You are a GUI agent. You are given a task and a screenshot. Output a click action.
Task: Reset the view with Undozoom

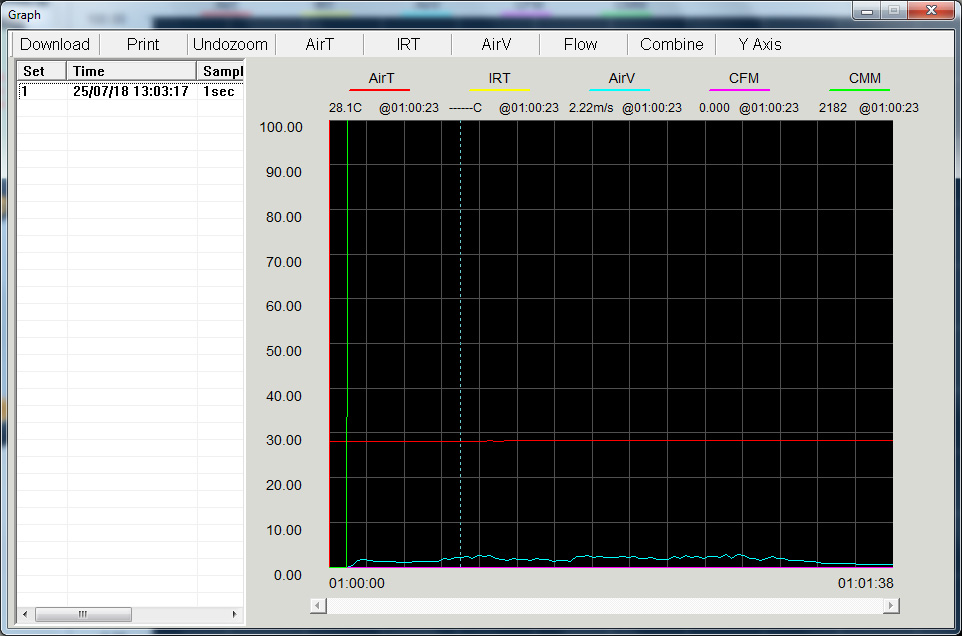230,44
